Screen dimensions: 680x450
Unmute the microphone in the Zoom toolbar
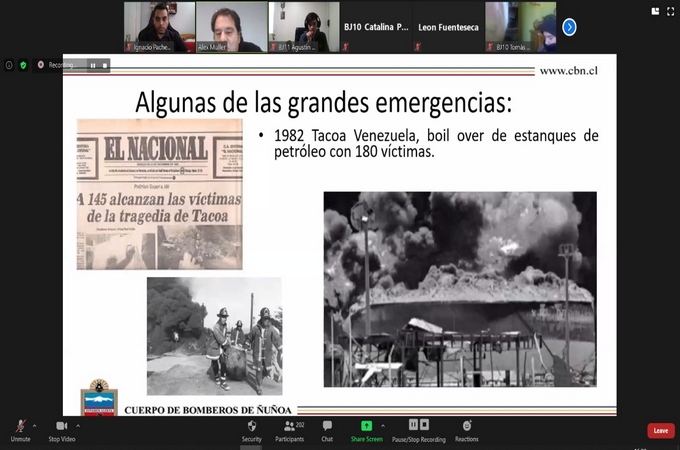[x=20, y=430]
